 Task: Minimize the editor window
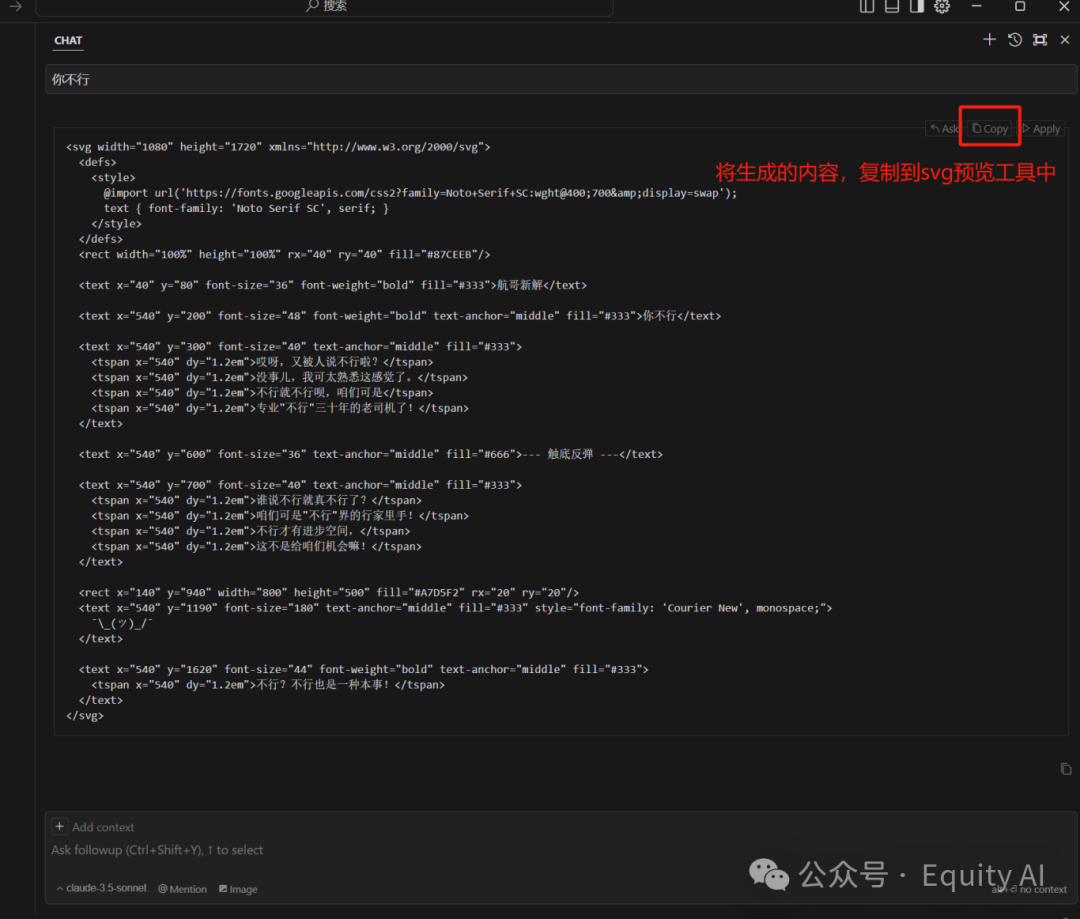click(x=977, y=6)
